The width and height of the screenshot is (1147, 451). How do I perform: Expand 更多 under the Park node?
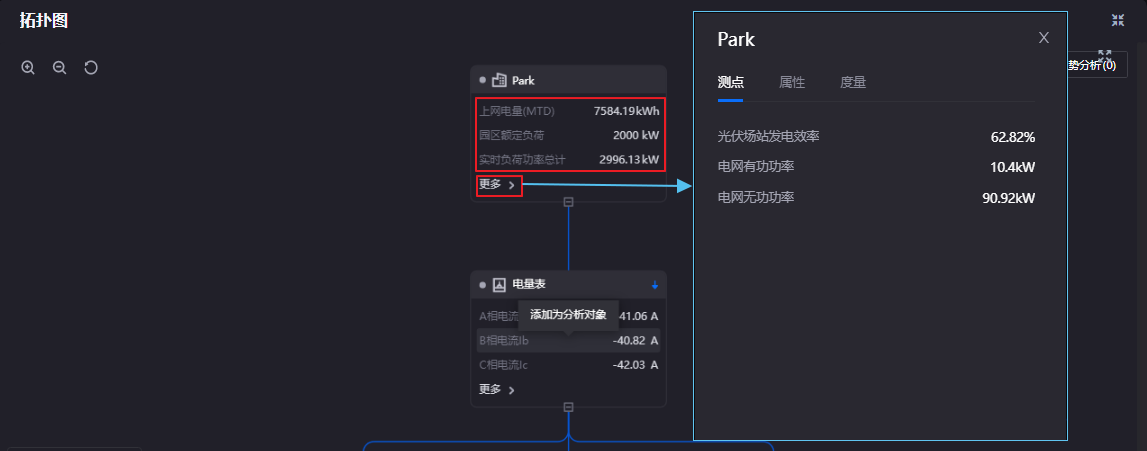tap(497, 185)
